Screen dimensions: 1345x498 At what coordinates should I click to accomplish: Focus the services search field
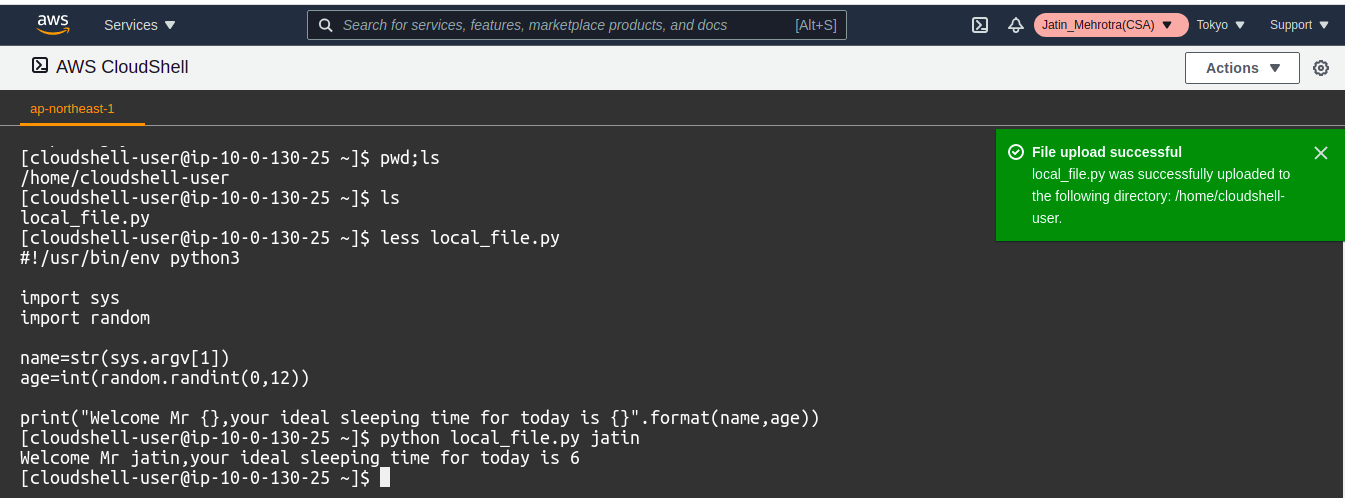pyautogui.click(x=577, y=25)
